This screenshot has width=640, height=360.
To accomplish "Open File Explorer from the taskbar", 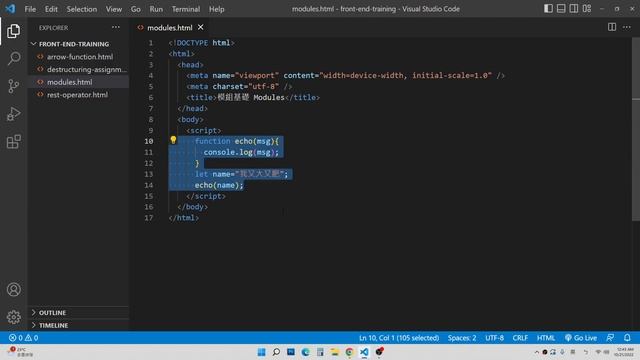I will tap(335, 352).
